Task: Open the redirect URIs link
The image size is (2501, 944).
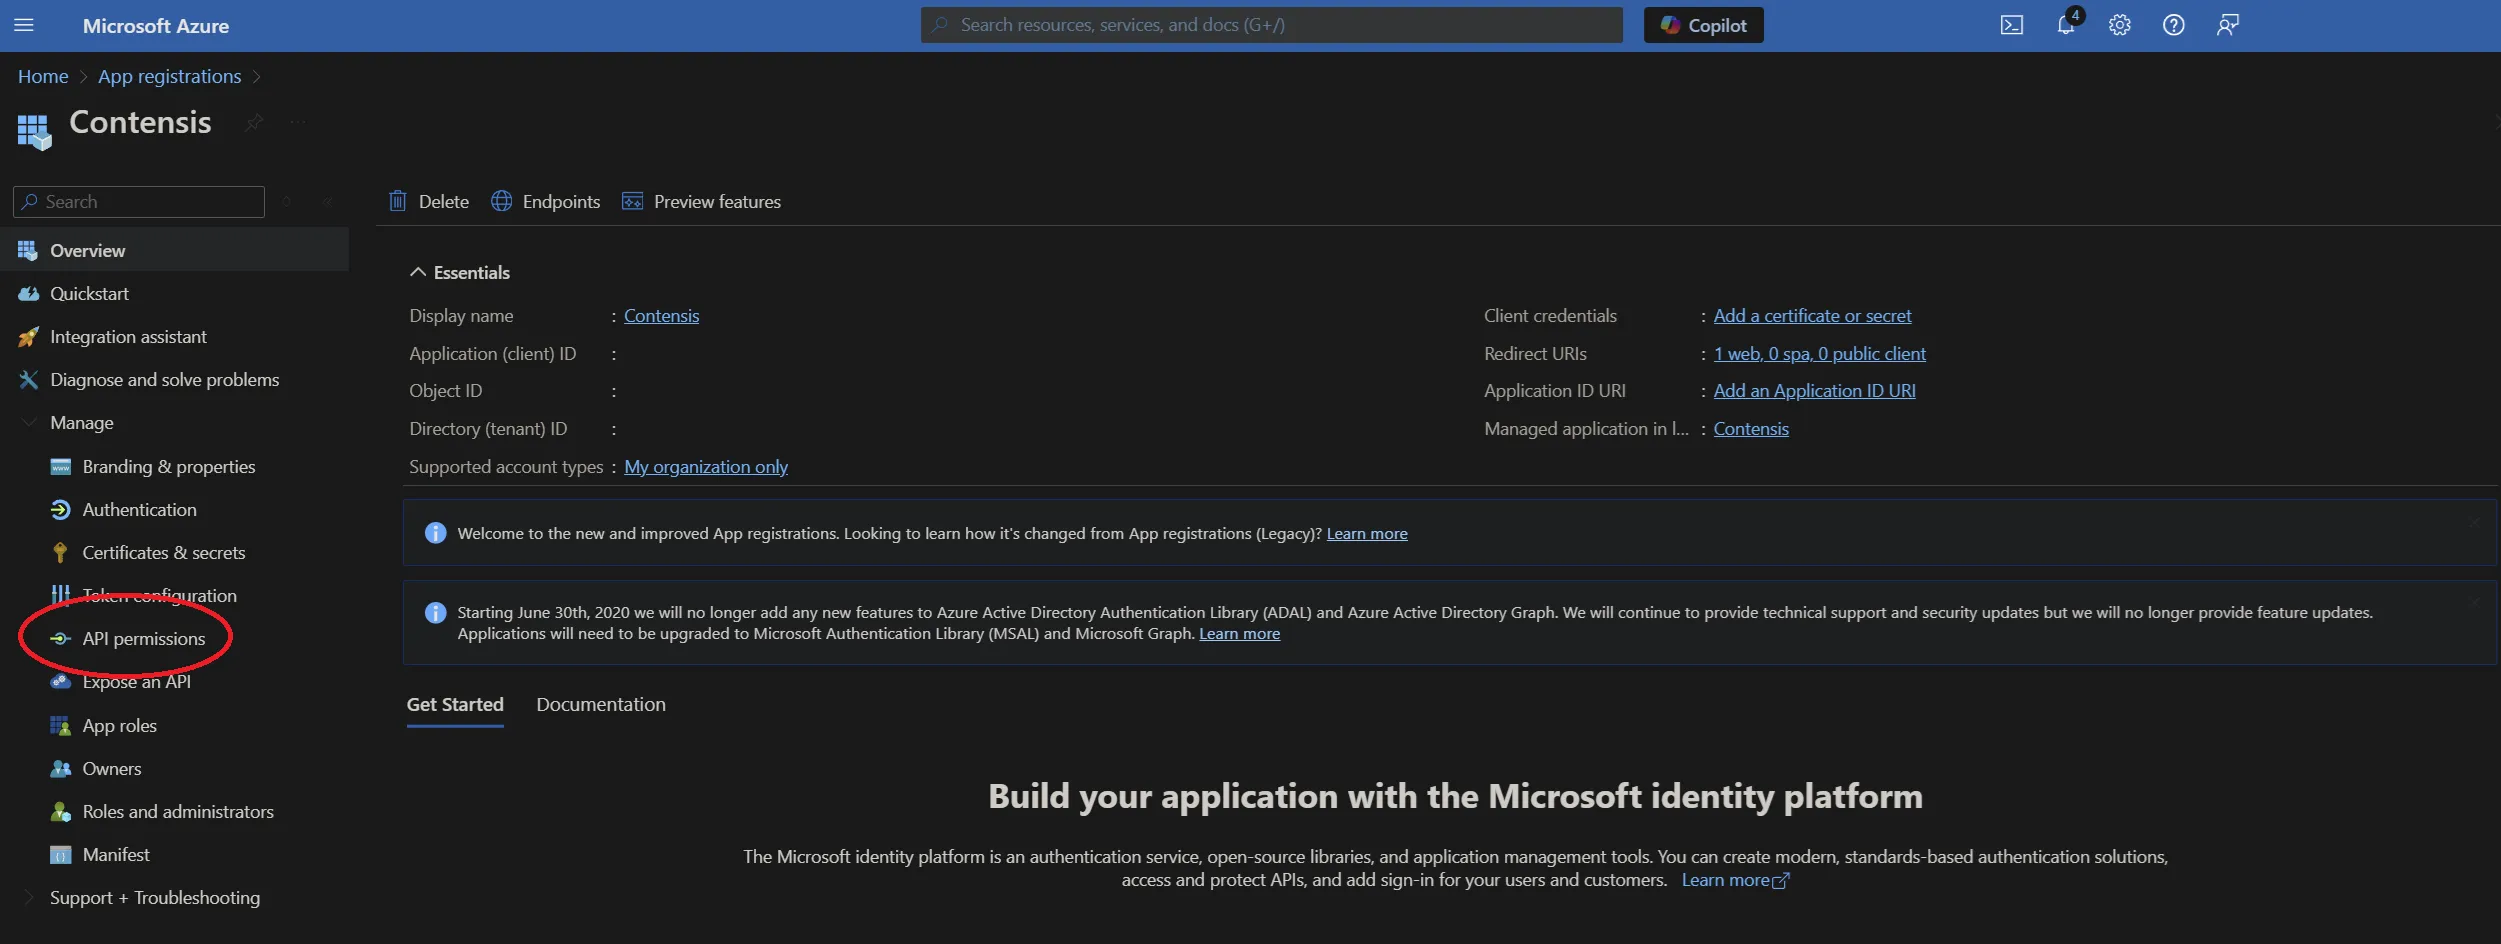Action: [x=1819, y=354]
